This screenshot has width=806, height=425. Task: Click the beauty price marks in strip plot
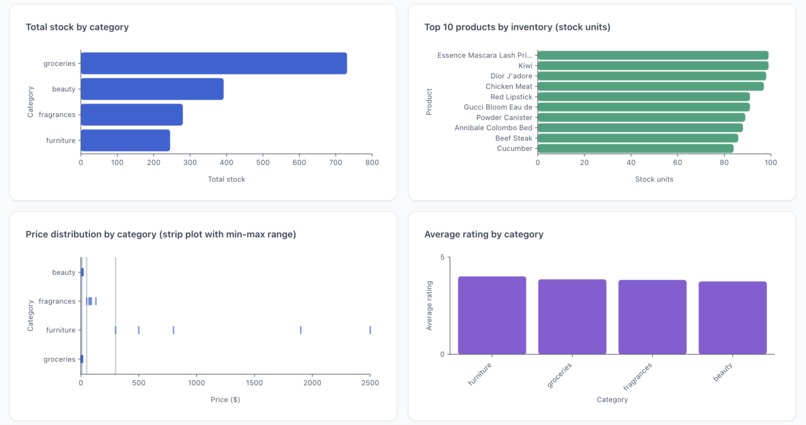tap(82, 272)
